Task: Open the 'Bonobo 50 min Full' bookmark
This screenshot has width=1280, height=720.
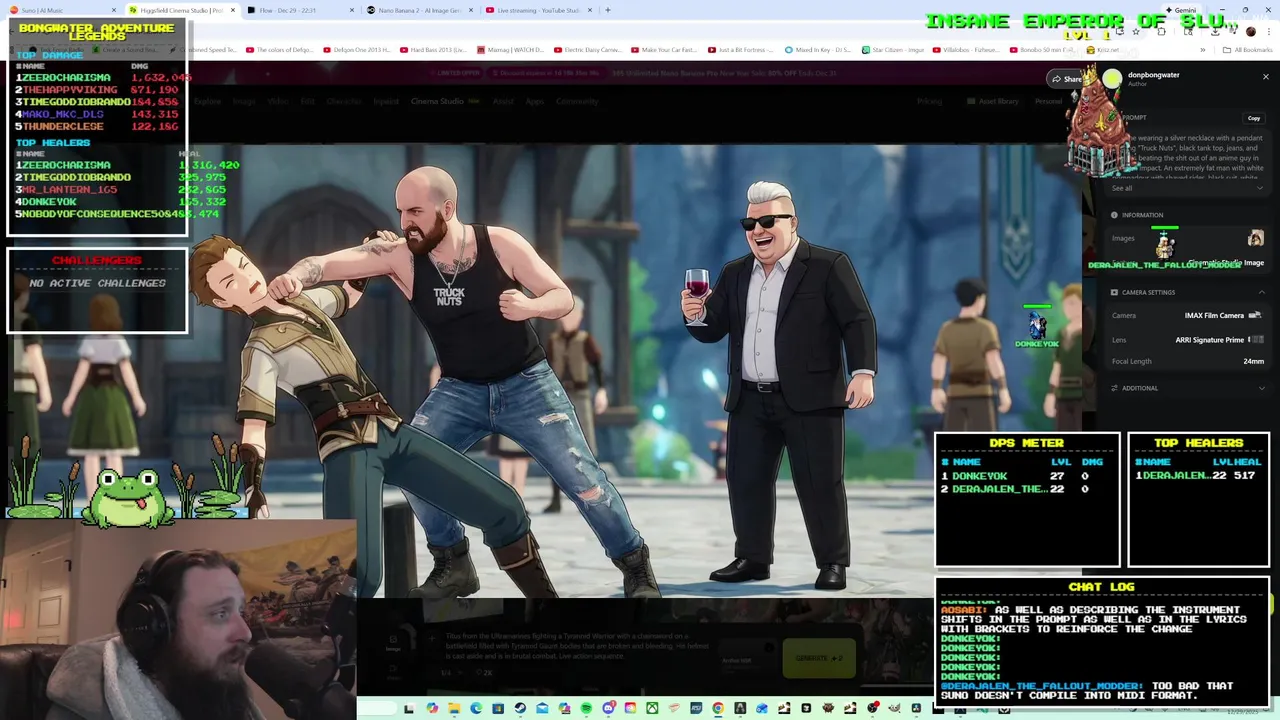Action: coord(1043,50)
